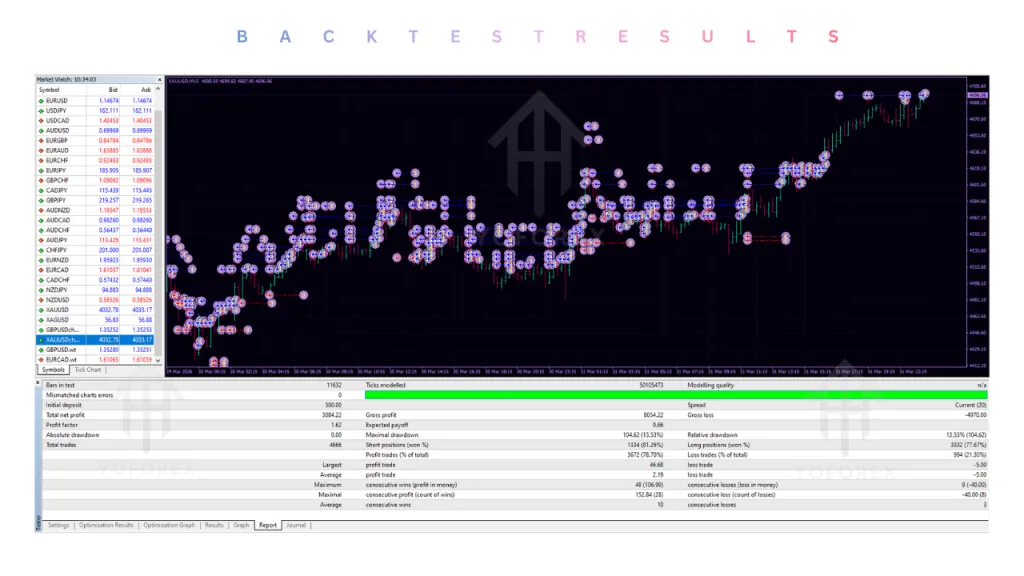The image size is (1024, 576).
Task: Click the Symbol column header
Action: click(49, 90)
